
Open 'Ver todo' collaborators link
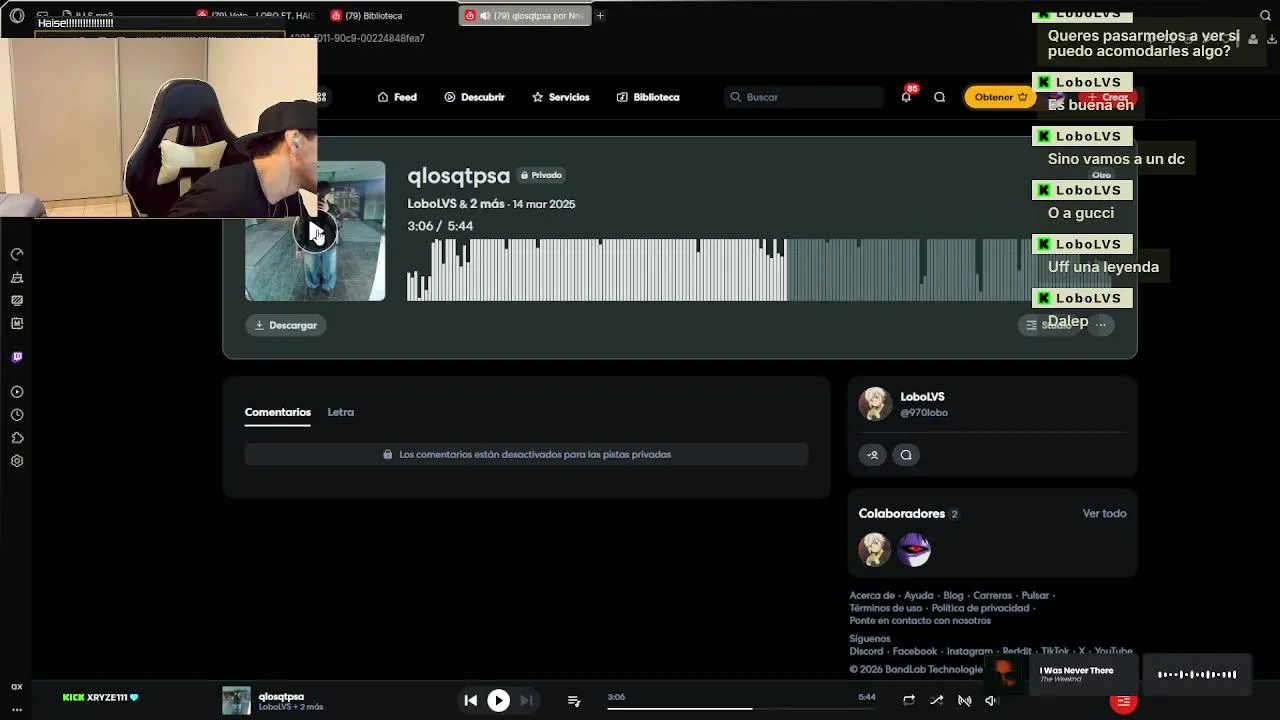click(x=1104, y=513)
